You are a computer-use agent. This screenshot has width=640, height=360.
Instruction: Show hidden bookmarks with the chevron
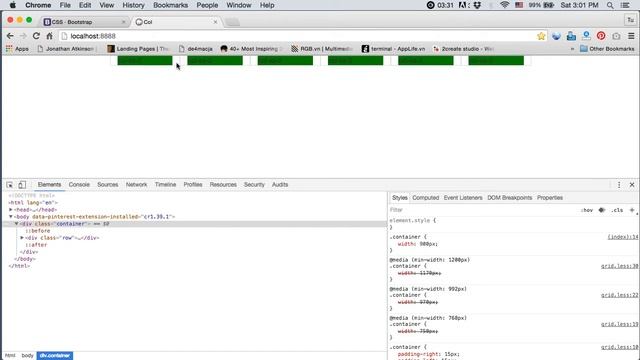pos(572,49)
